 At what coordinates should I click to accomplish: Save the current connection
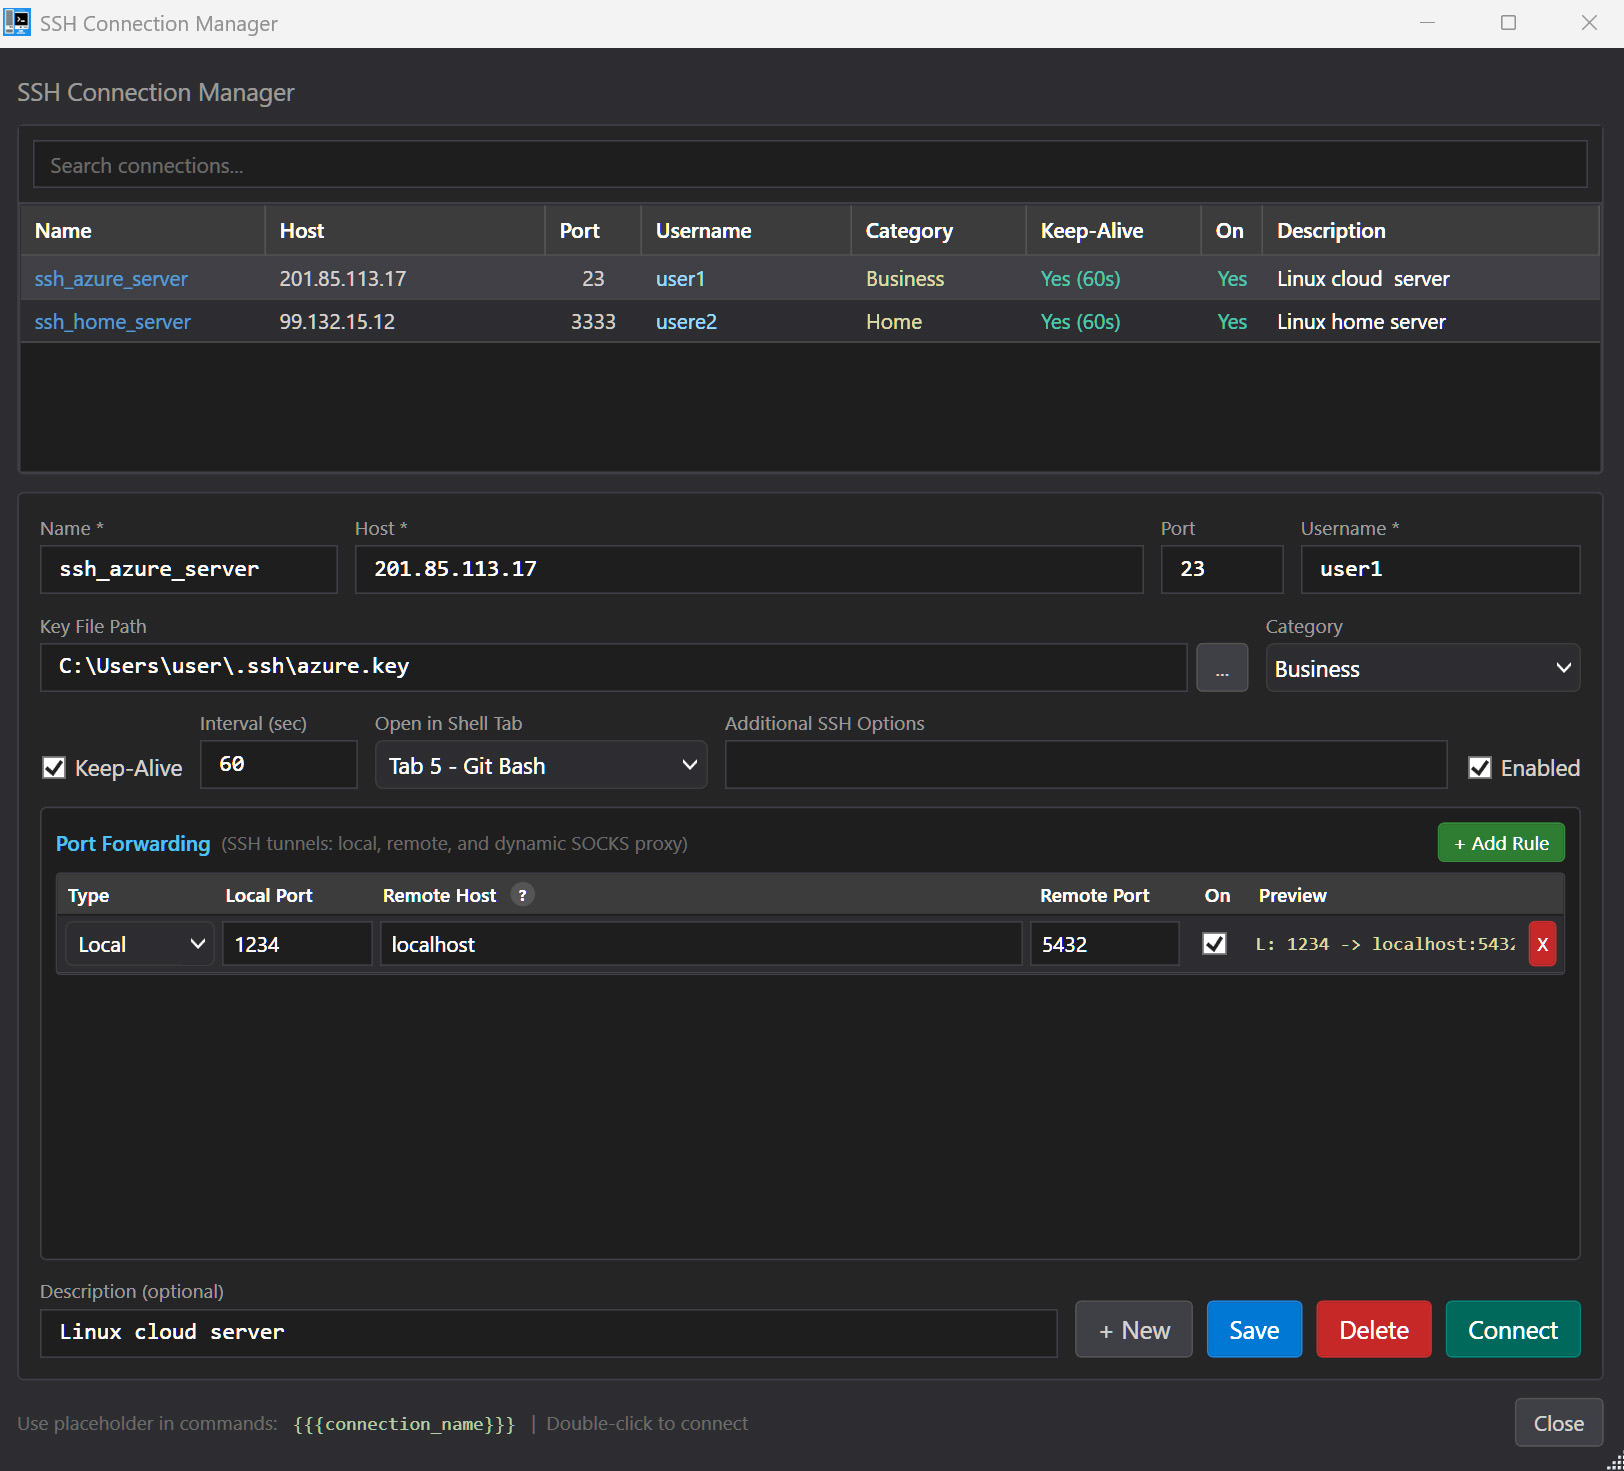tap(1253, 1329)
